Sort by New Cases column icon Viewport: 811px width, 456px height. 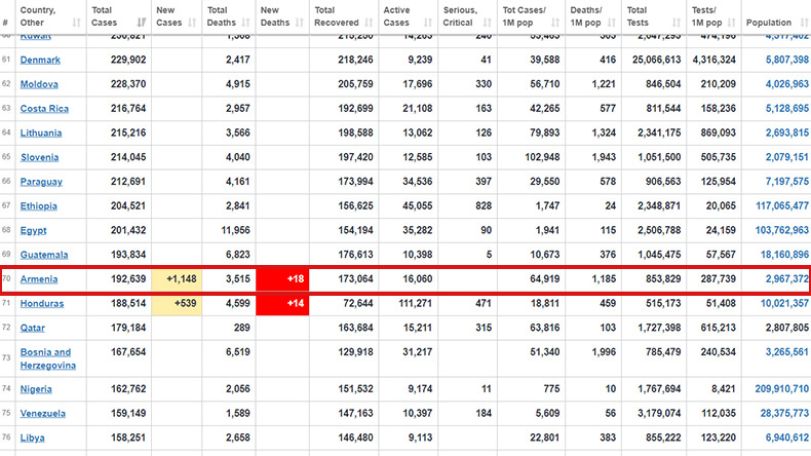pos(192,22)
